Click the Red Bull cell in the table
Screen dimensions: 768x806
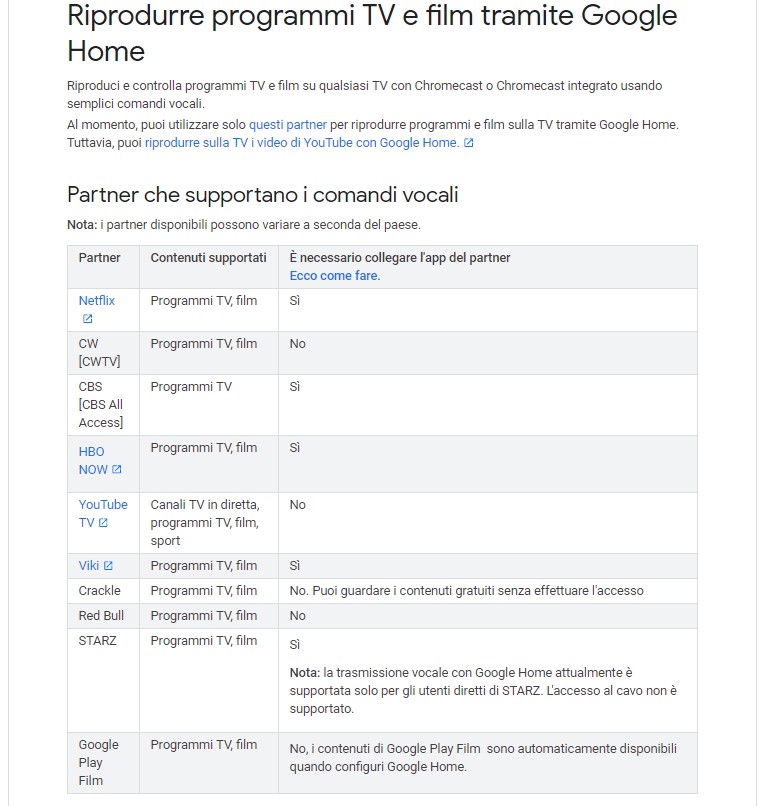[x=102, y=616]
